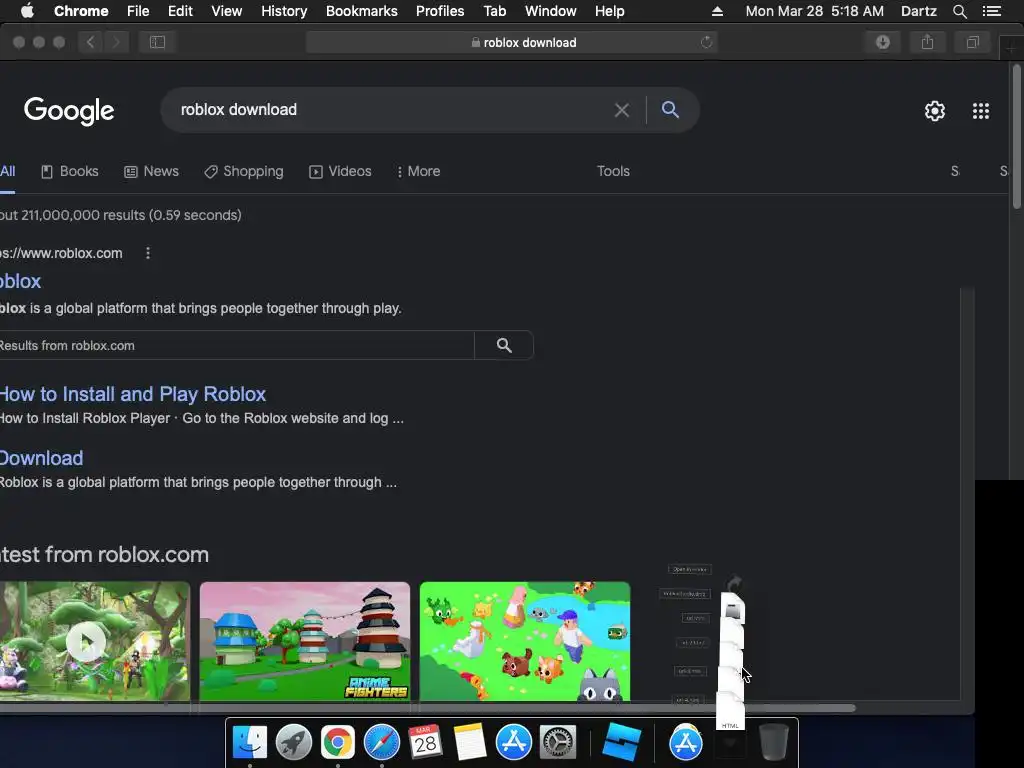Click the horizontal scrollbar at window bottom
The height and width of the screenshot is (768, 1024).
coord(428,707)
